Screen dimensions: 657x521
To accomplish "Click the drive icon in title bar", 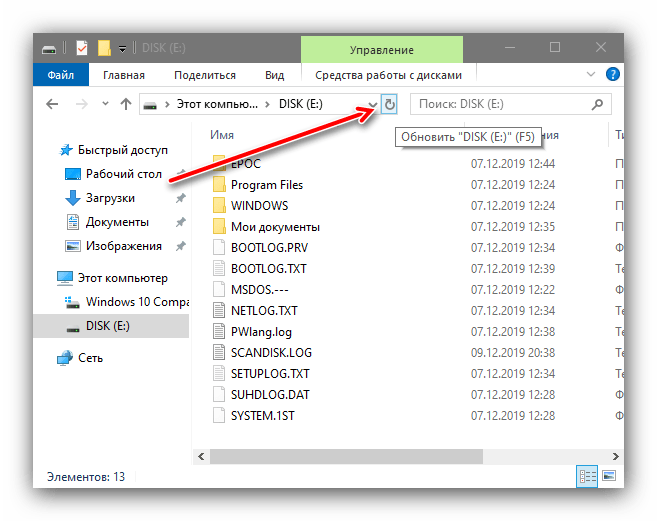I will (x=49, y=49).
